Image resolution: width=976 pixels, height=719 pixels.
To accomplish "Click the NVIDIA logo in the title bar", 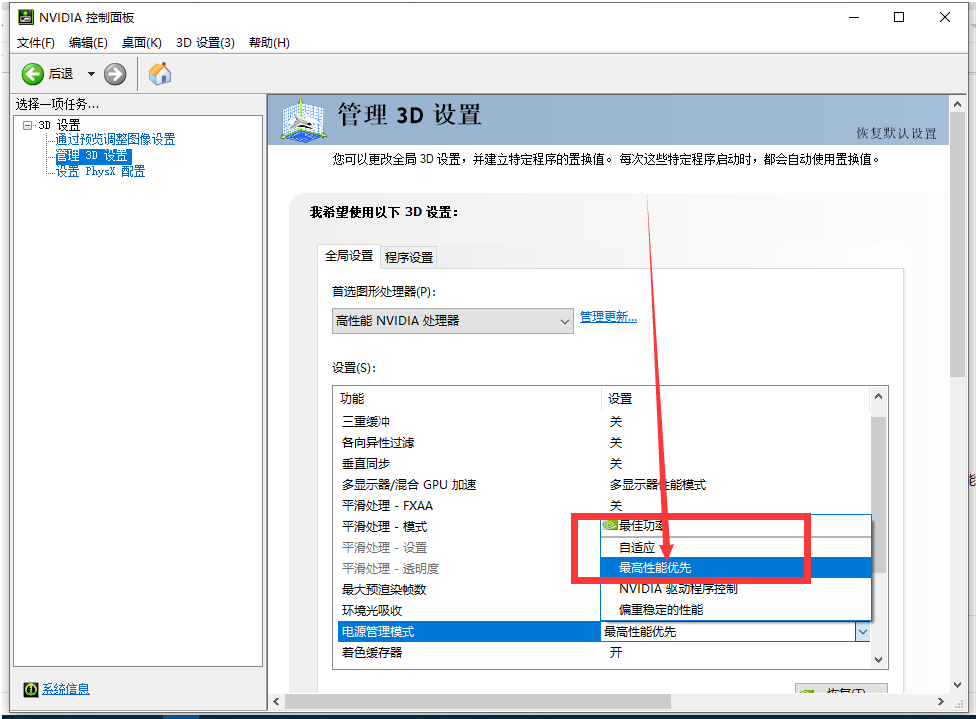I will pyautogui.click(x=24, y=16).
